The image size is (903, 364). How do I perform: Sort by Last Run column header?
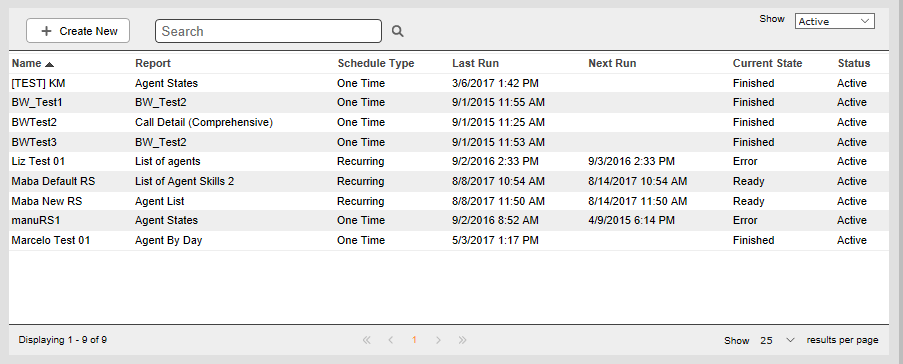[475, 63]
